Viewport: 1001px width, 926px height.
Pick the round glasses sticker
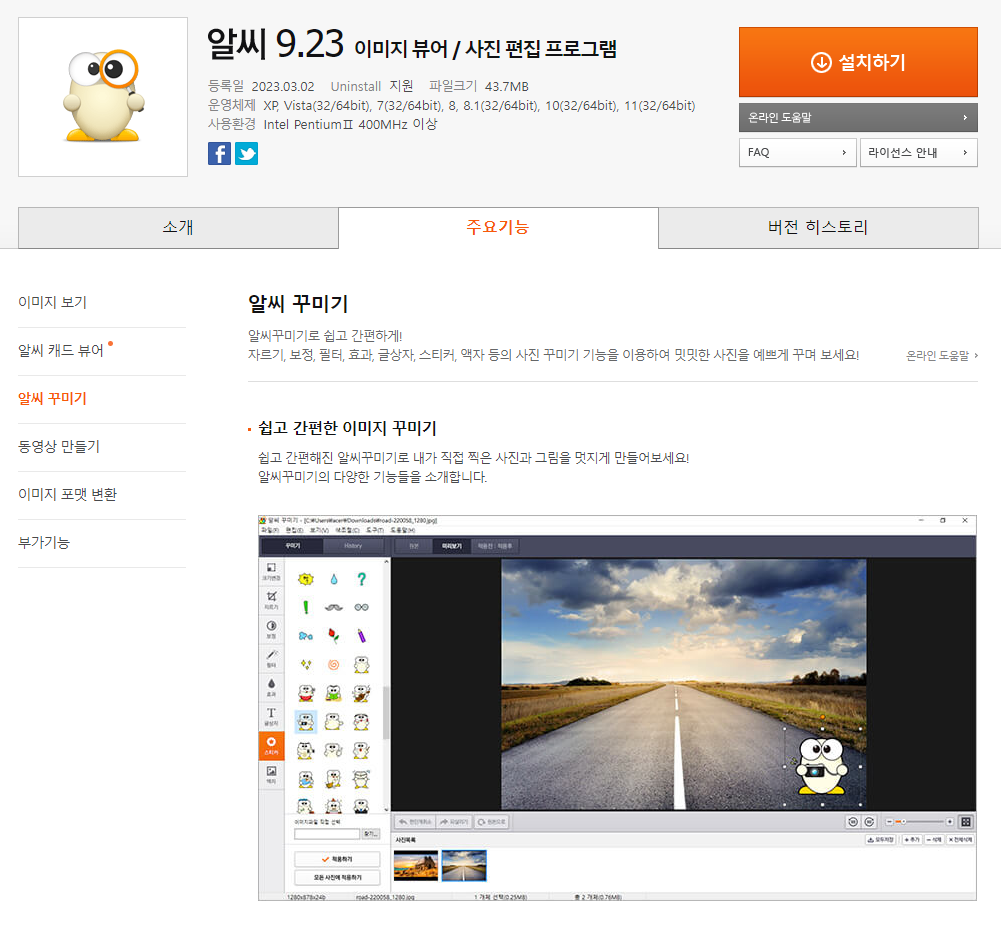tap(361, 607)
